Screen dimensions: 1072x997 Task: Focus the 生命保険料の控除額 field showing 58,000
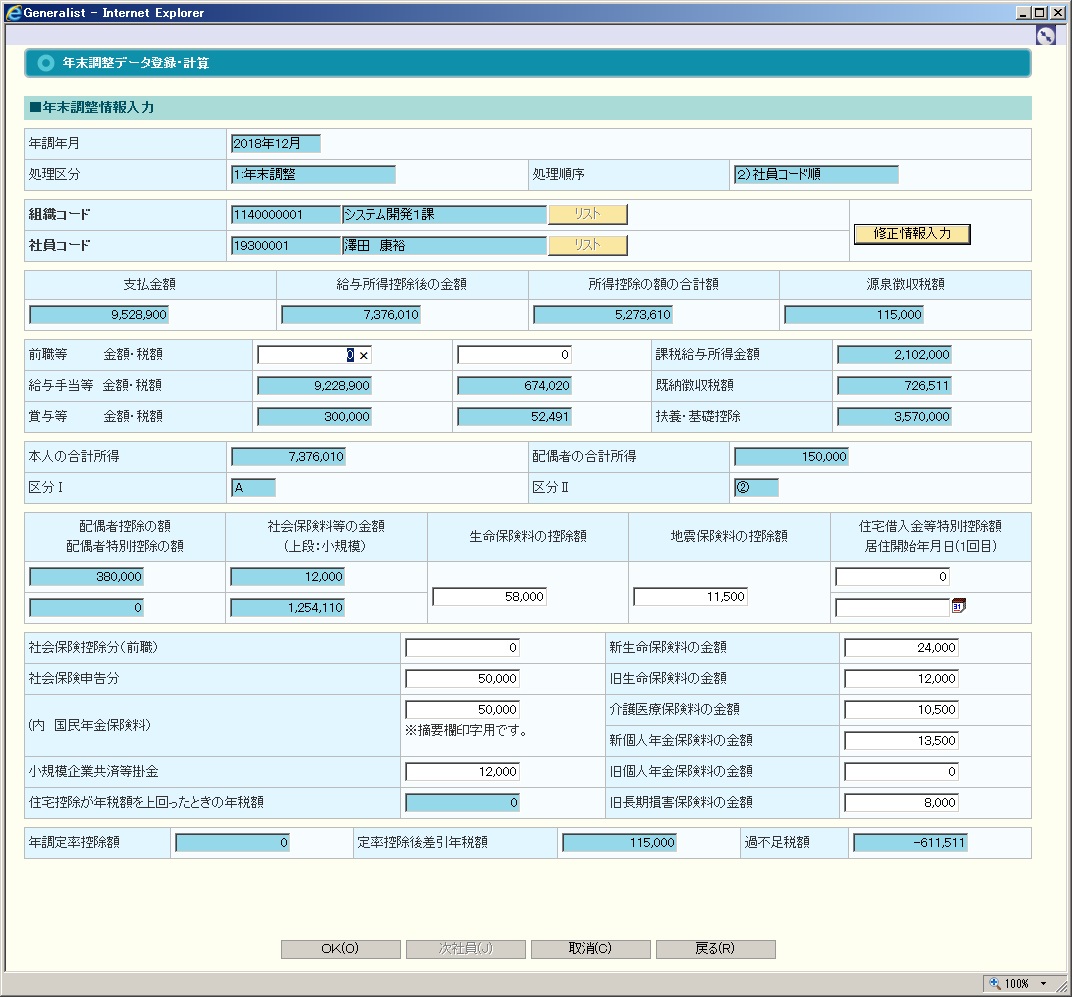[x=489, y=596]
